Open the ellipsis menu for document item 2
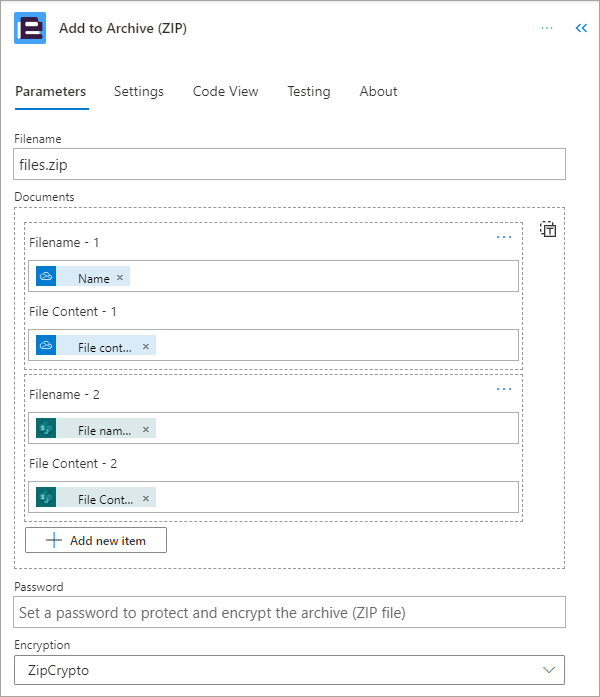 tap(504, 389)
